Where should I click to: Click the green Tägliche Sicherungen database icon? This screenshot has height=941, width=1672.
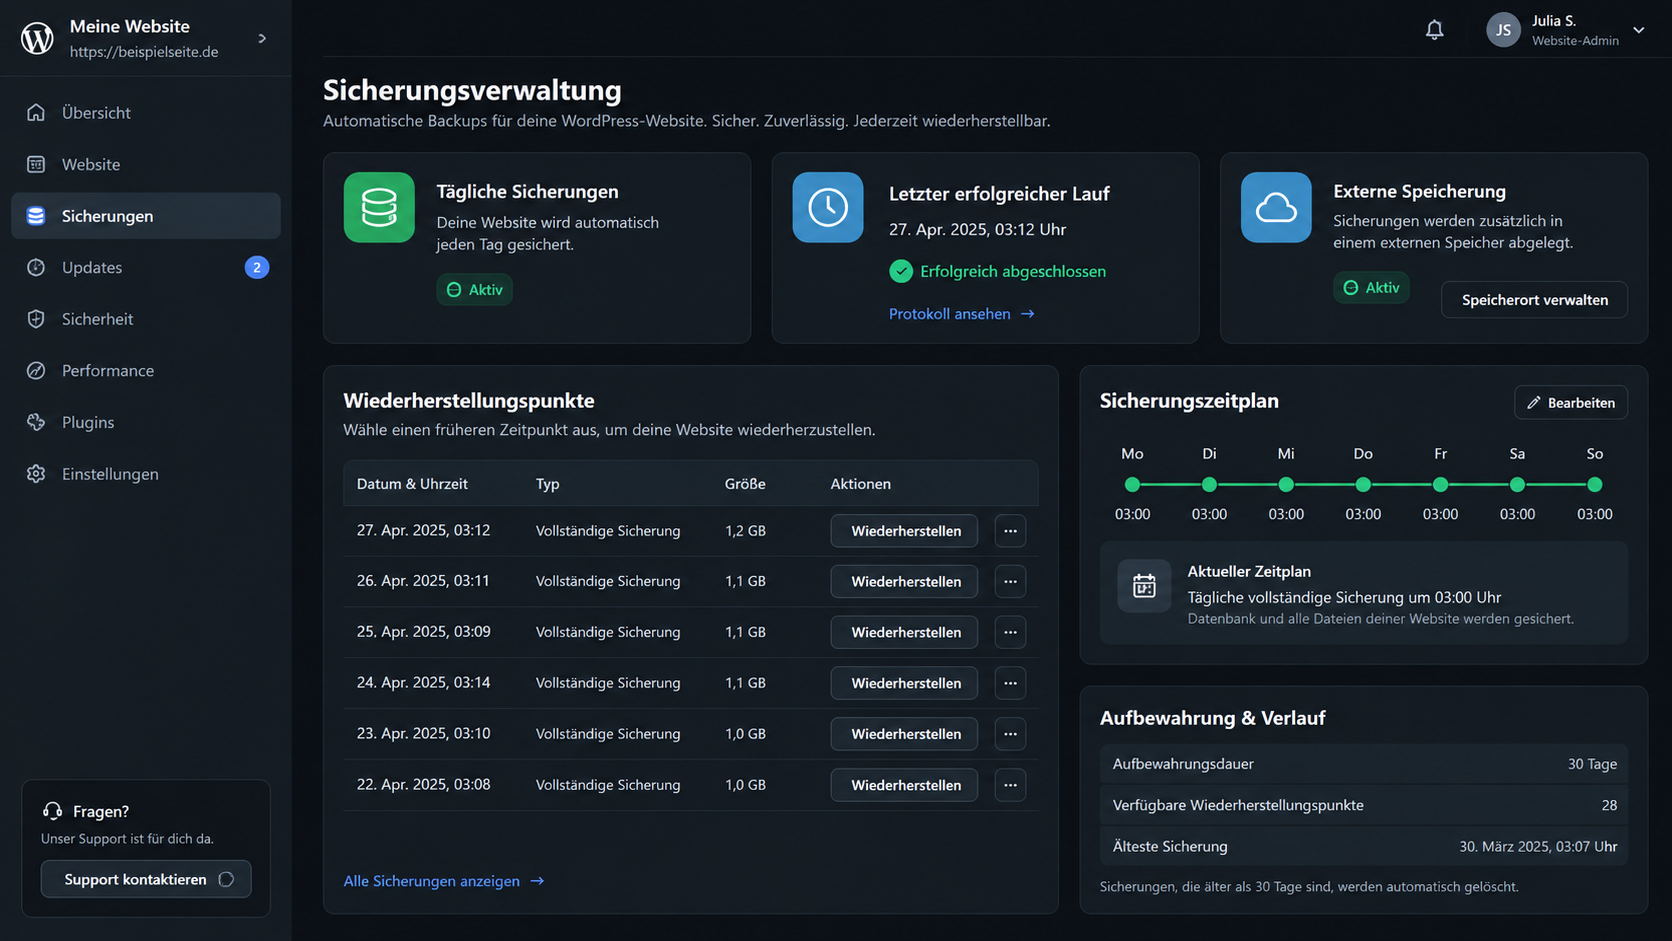coord(379,207)
